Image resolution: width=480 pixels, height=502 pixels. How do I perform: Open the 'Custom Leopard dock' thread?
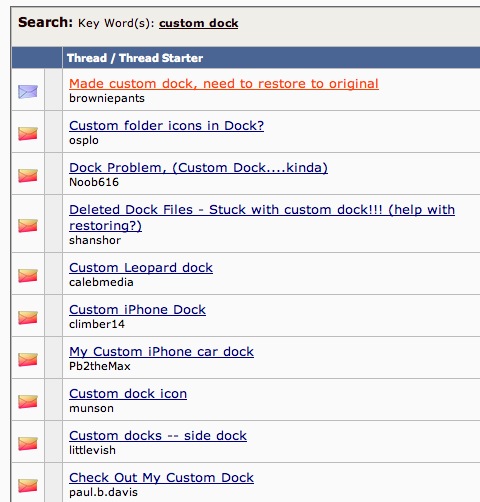pos(141,268)
